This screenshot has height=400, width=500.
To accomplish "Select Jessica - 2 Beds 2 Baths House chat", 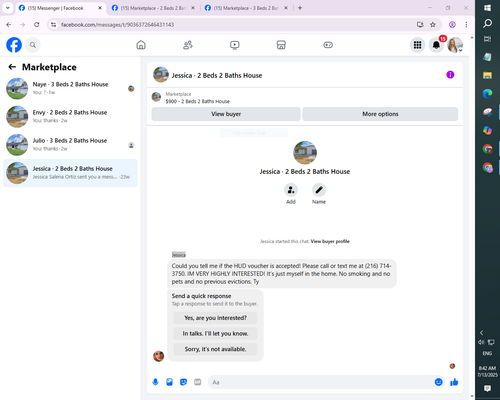I will point(70,173).
